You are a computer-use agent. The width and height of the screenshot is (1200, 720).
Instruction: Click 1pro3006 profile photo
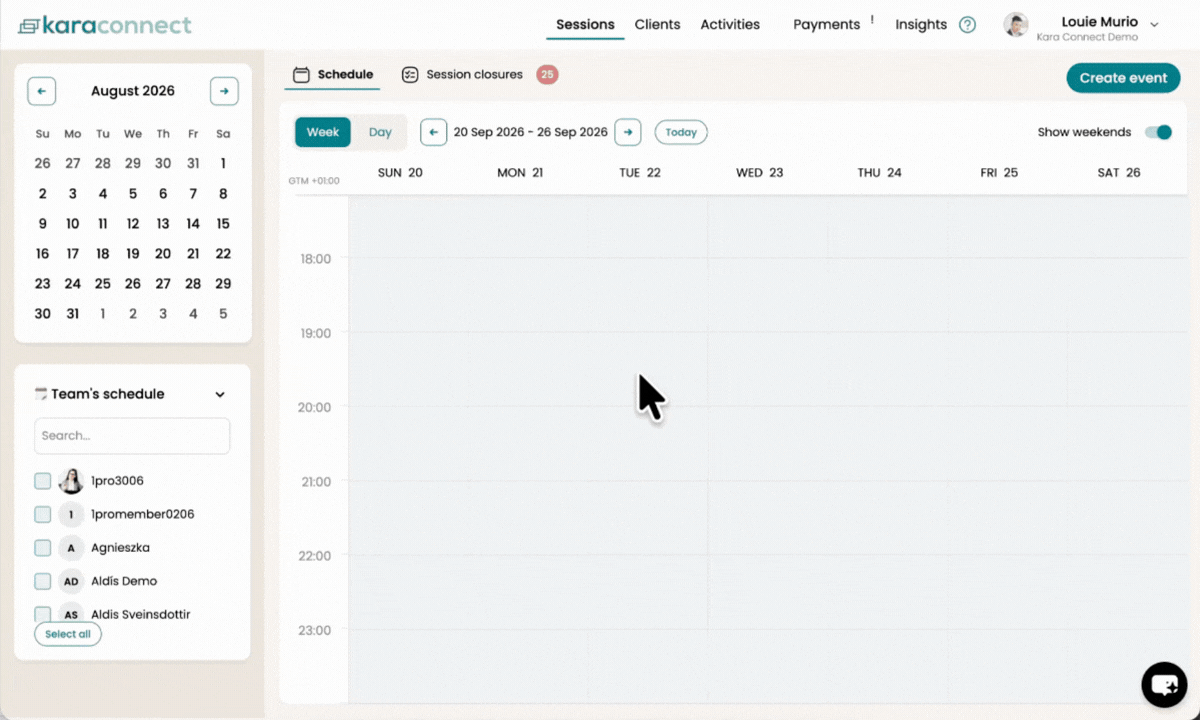pyautogui.click(x=71, y=481)
